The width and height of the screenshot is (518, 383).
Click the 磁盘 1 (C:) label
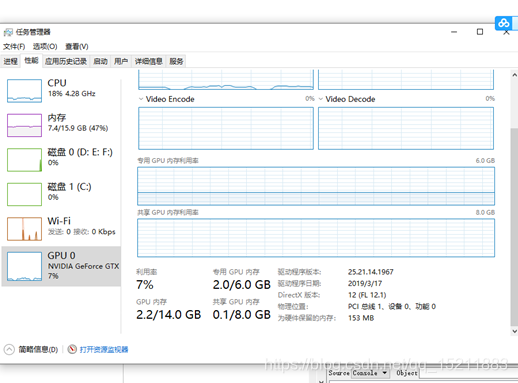pyautogui.click(x=69, y=187)
